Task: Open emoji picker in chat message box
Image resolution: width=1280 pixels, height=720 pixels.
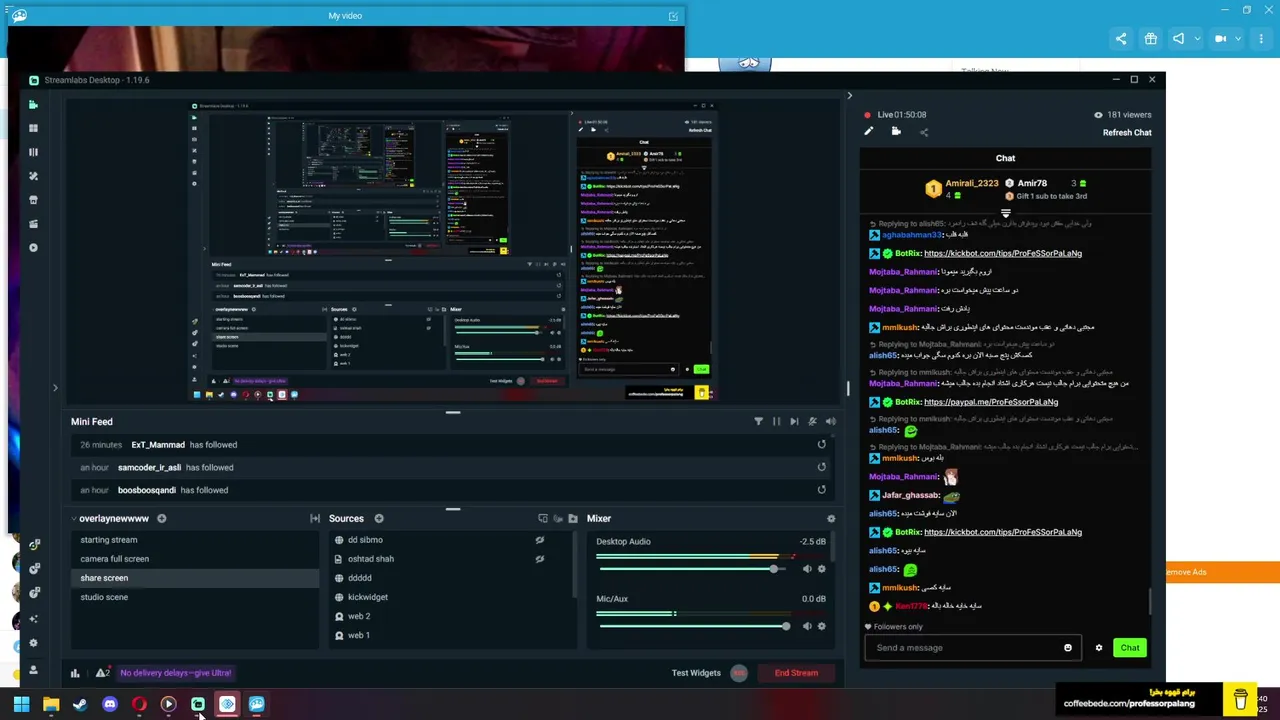Action: pyautogui.click(x=1068, y=648)
